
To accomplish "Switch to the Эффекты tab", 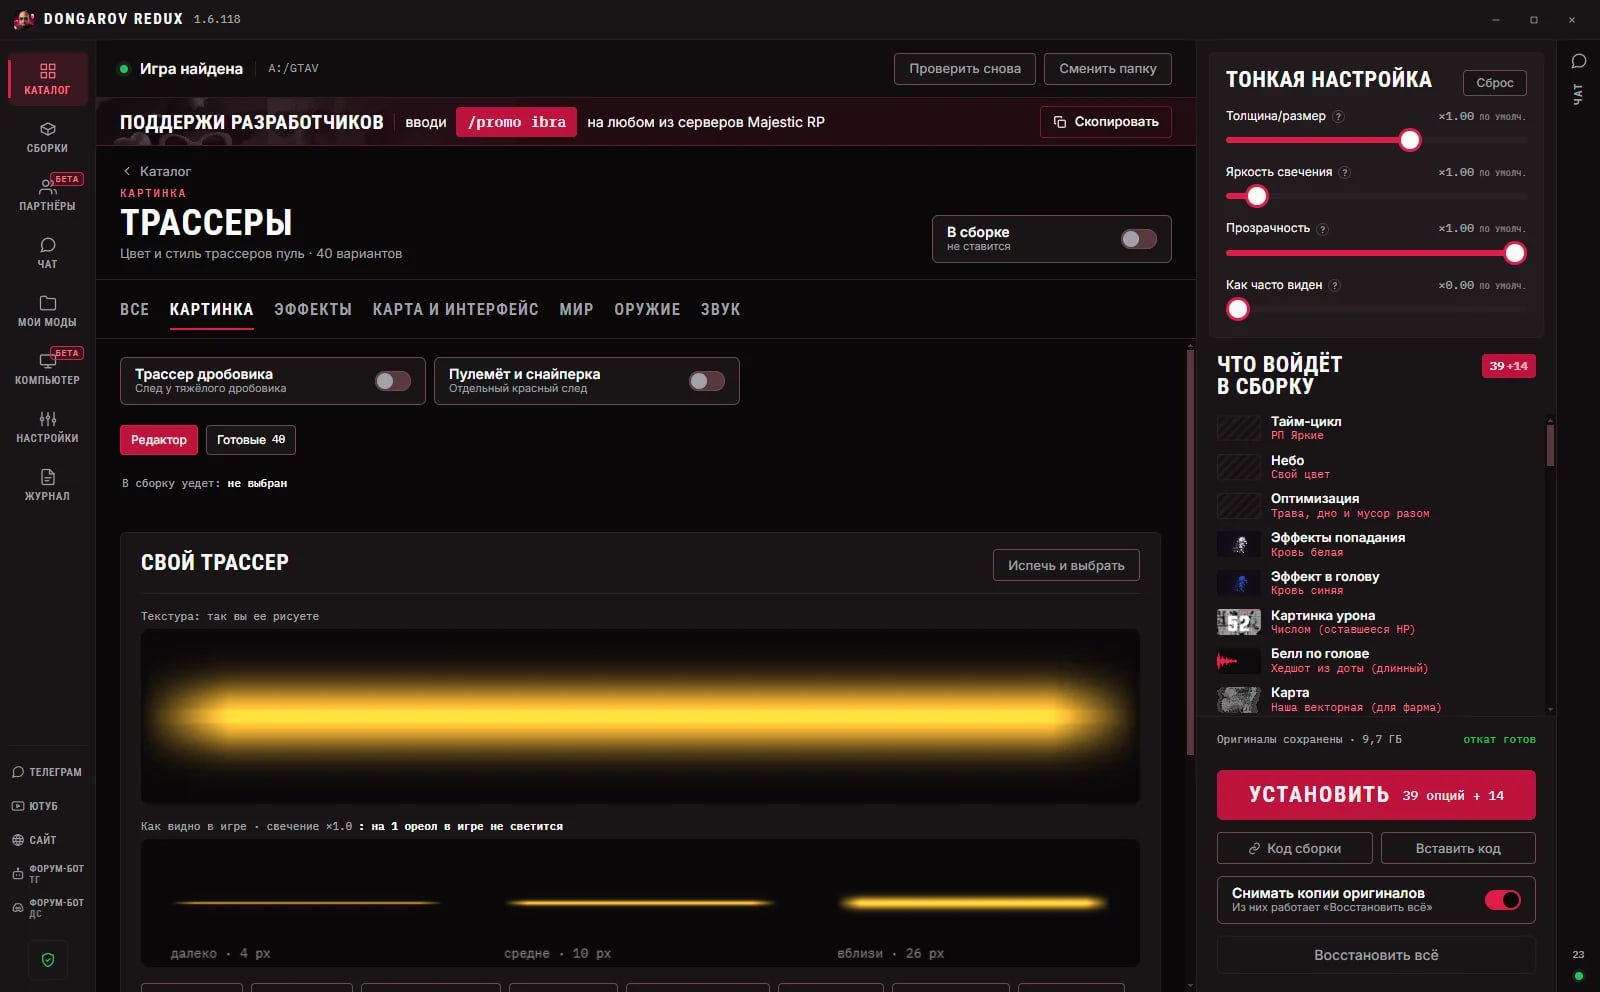I will coord(313,309).
